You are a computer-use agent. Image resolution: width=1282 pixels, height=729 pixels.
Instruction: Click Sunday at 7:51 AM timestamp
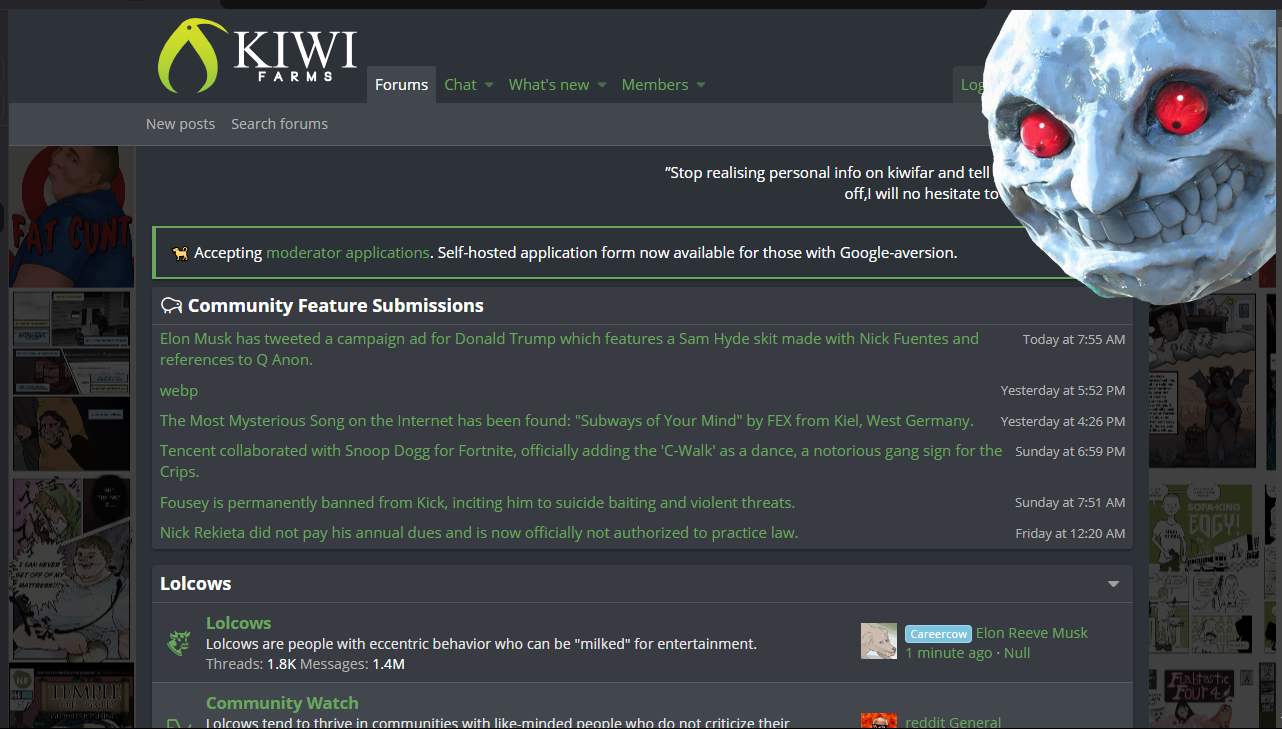(x=1070, y=503)
